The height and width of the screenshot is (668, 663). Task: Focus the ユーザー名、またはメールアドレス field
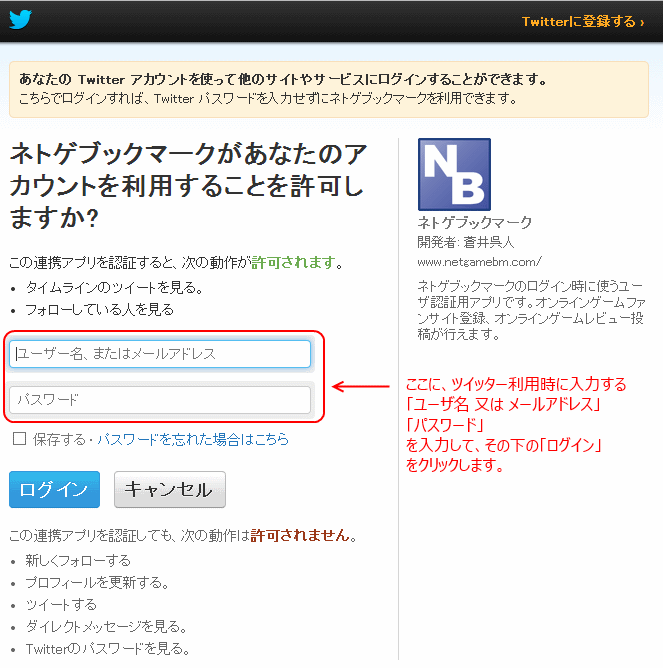pos(160,354)
